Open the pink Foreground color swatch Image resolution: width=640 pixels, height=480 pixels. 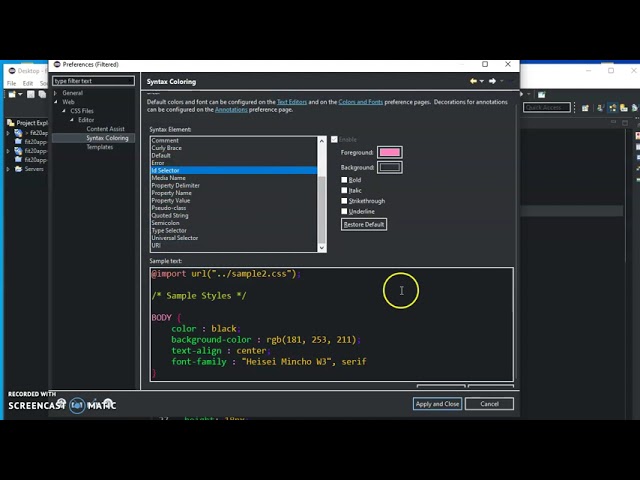(390, 152)
